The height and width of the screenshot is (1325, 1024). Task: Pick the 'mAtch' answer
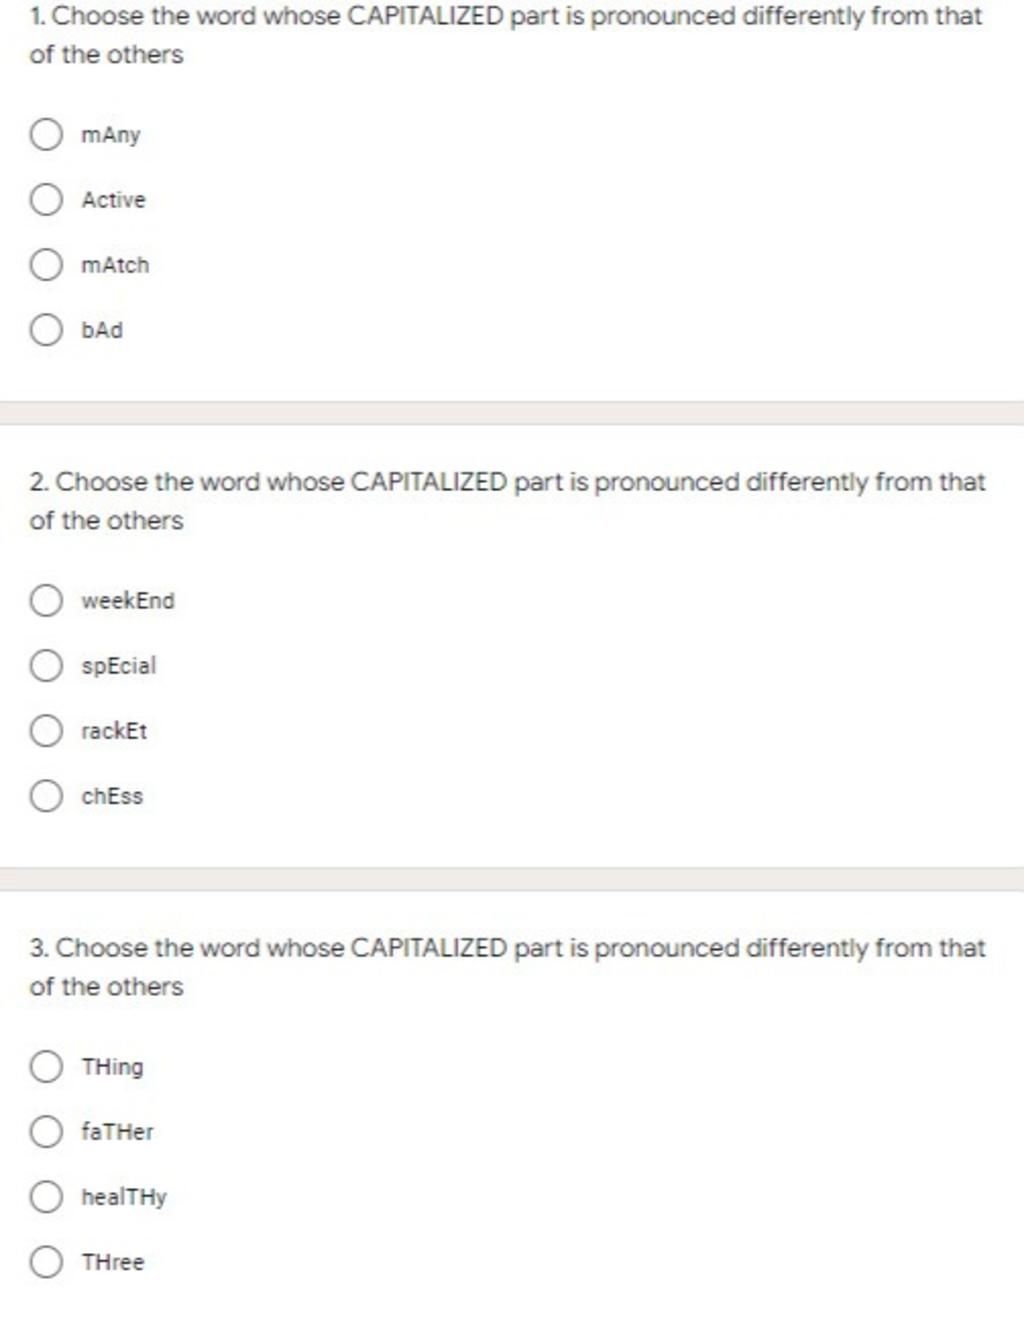[46, 265]
